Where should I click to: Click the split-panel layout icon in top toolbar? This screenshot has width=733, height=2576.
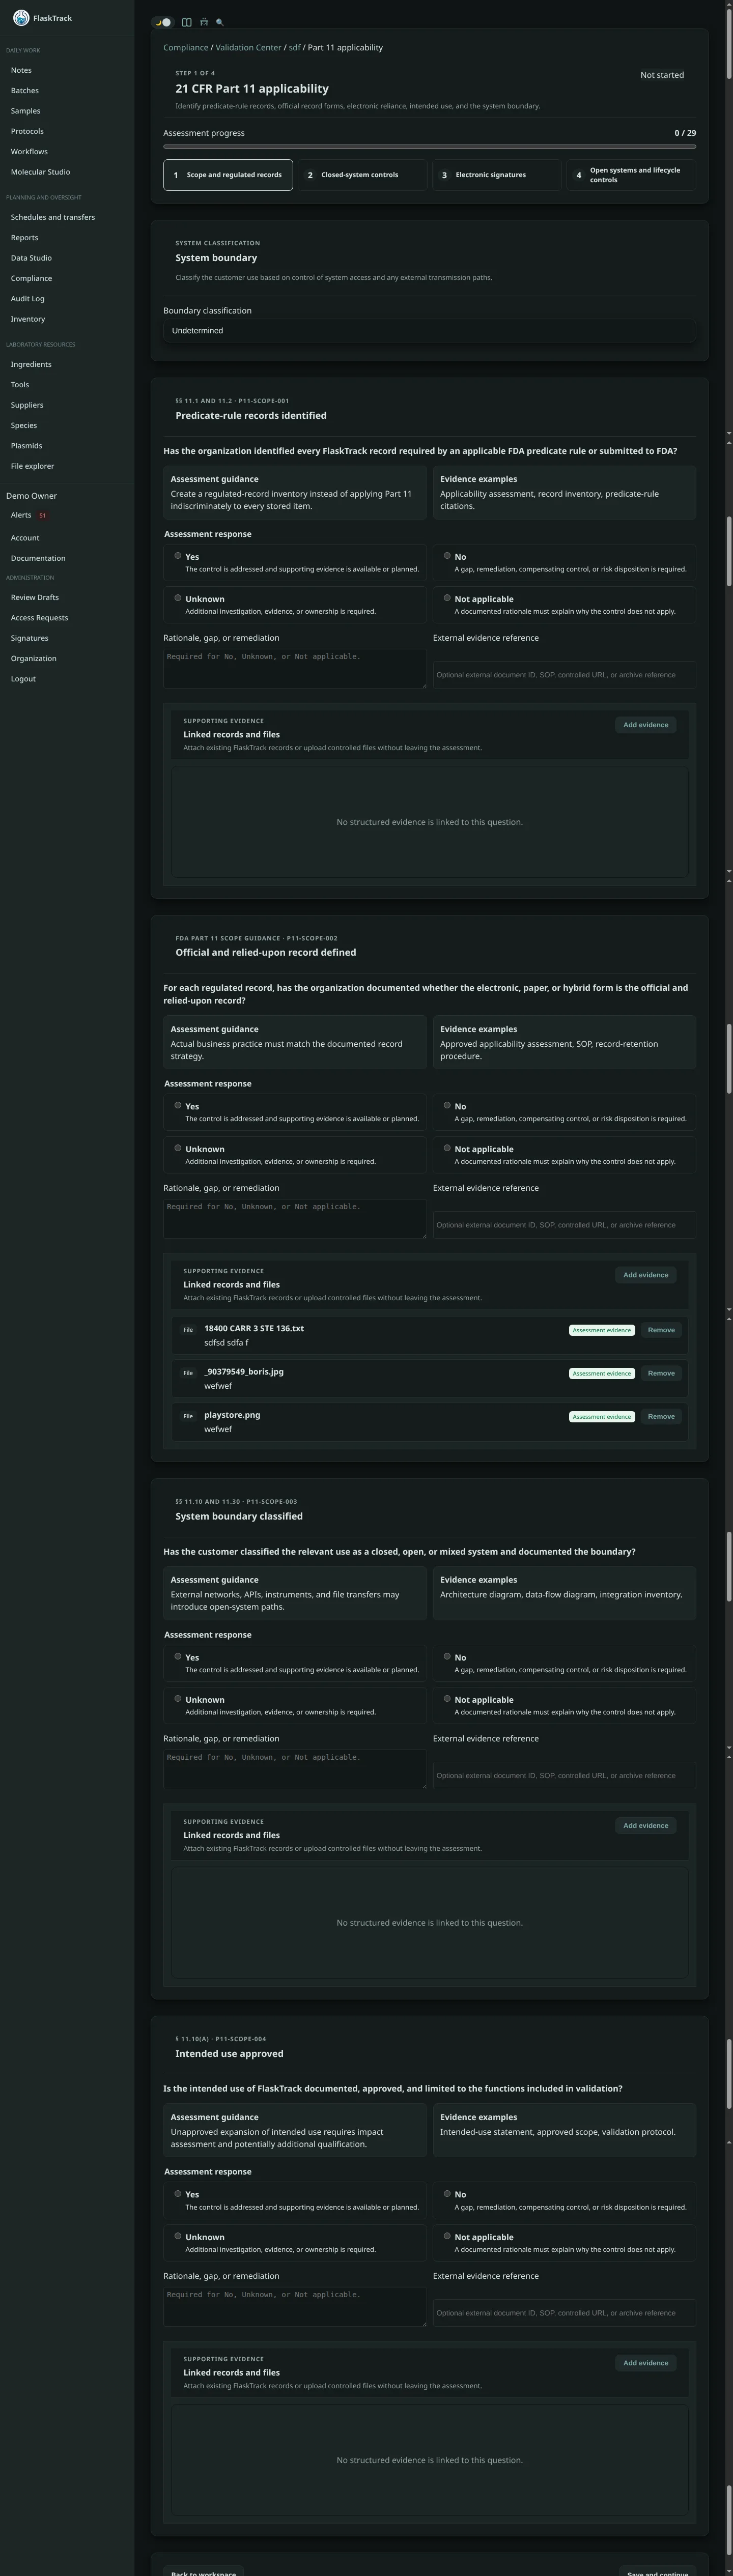tap(186, 22)
